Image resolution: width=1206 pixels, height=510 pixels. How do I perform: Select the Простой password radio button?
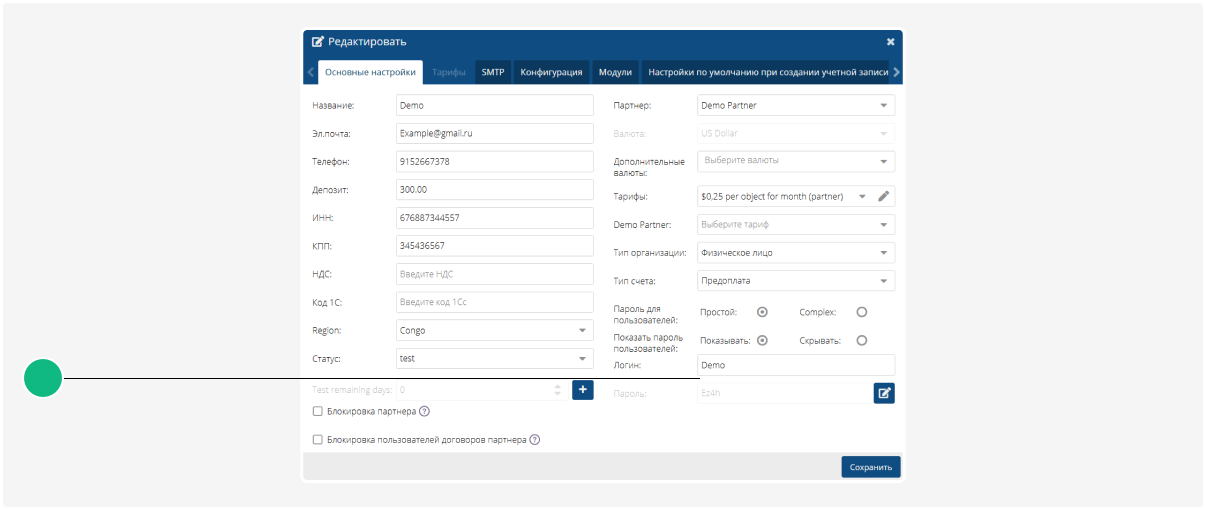coord(762,312)
